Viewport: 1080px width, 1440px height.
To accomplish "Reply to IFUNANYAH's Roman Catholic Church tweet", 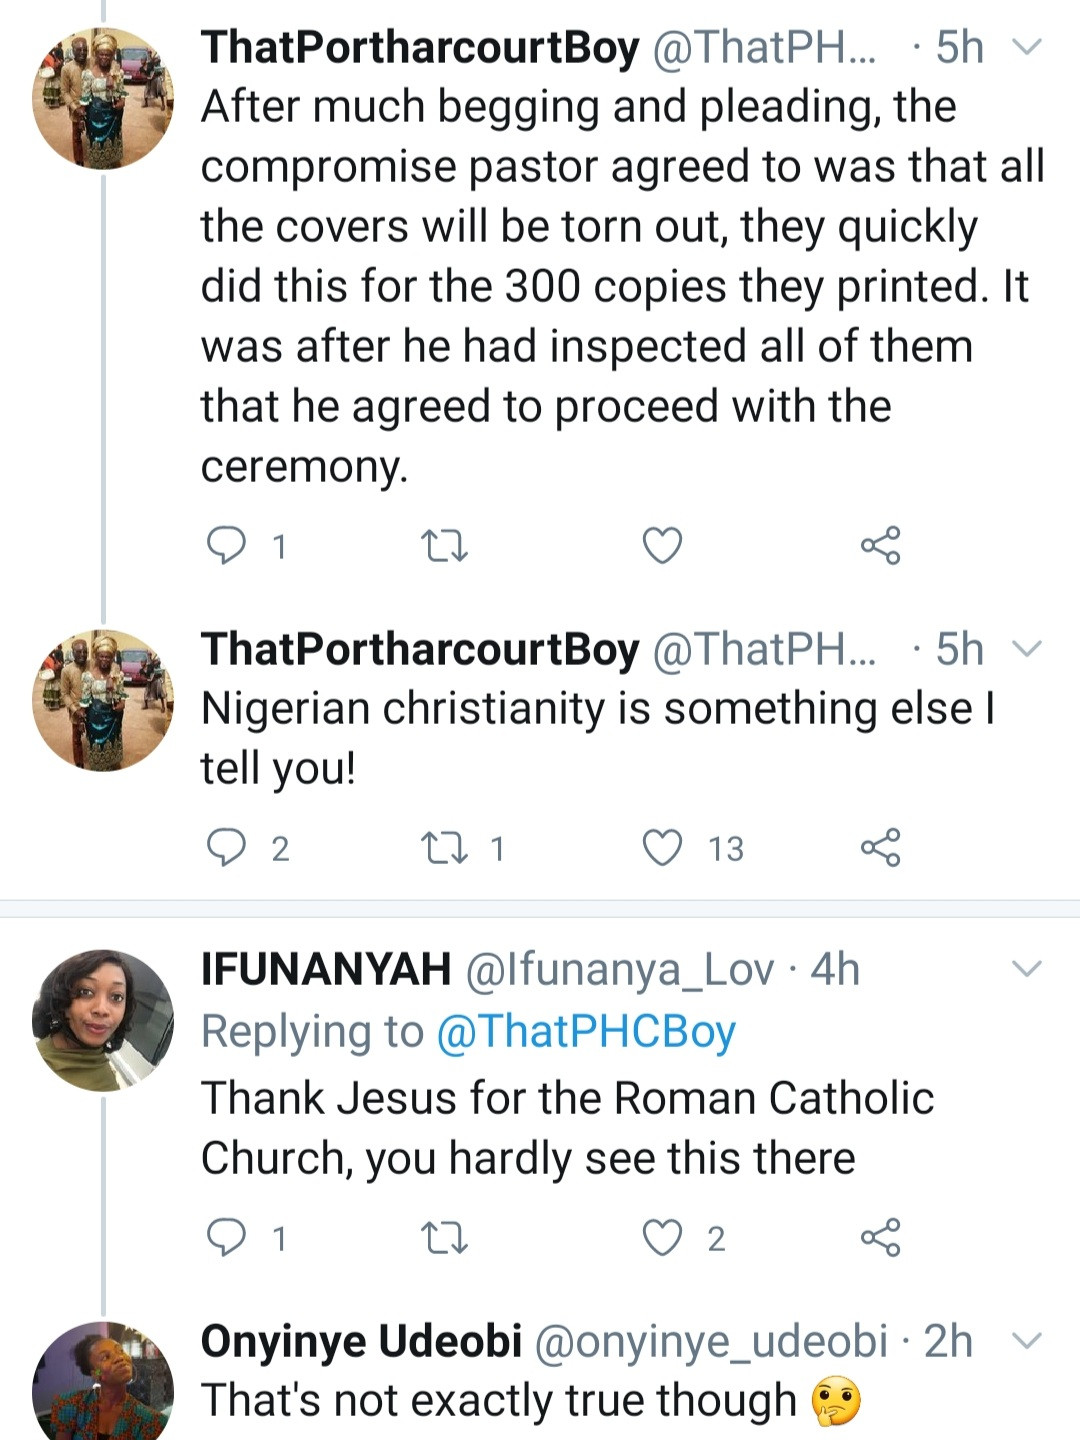I will 226,1238.
